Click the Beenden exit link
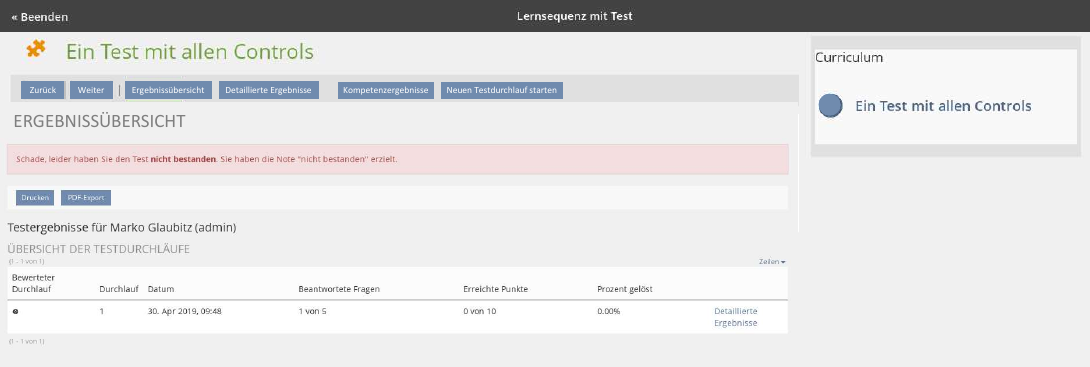Screen dimensions: 1090x367 point(40,17)
